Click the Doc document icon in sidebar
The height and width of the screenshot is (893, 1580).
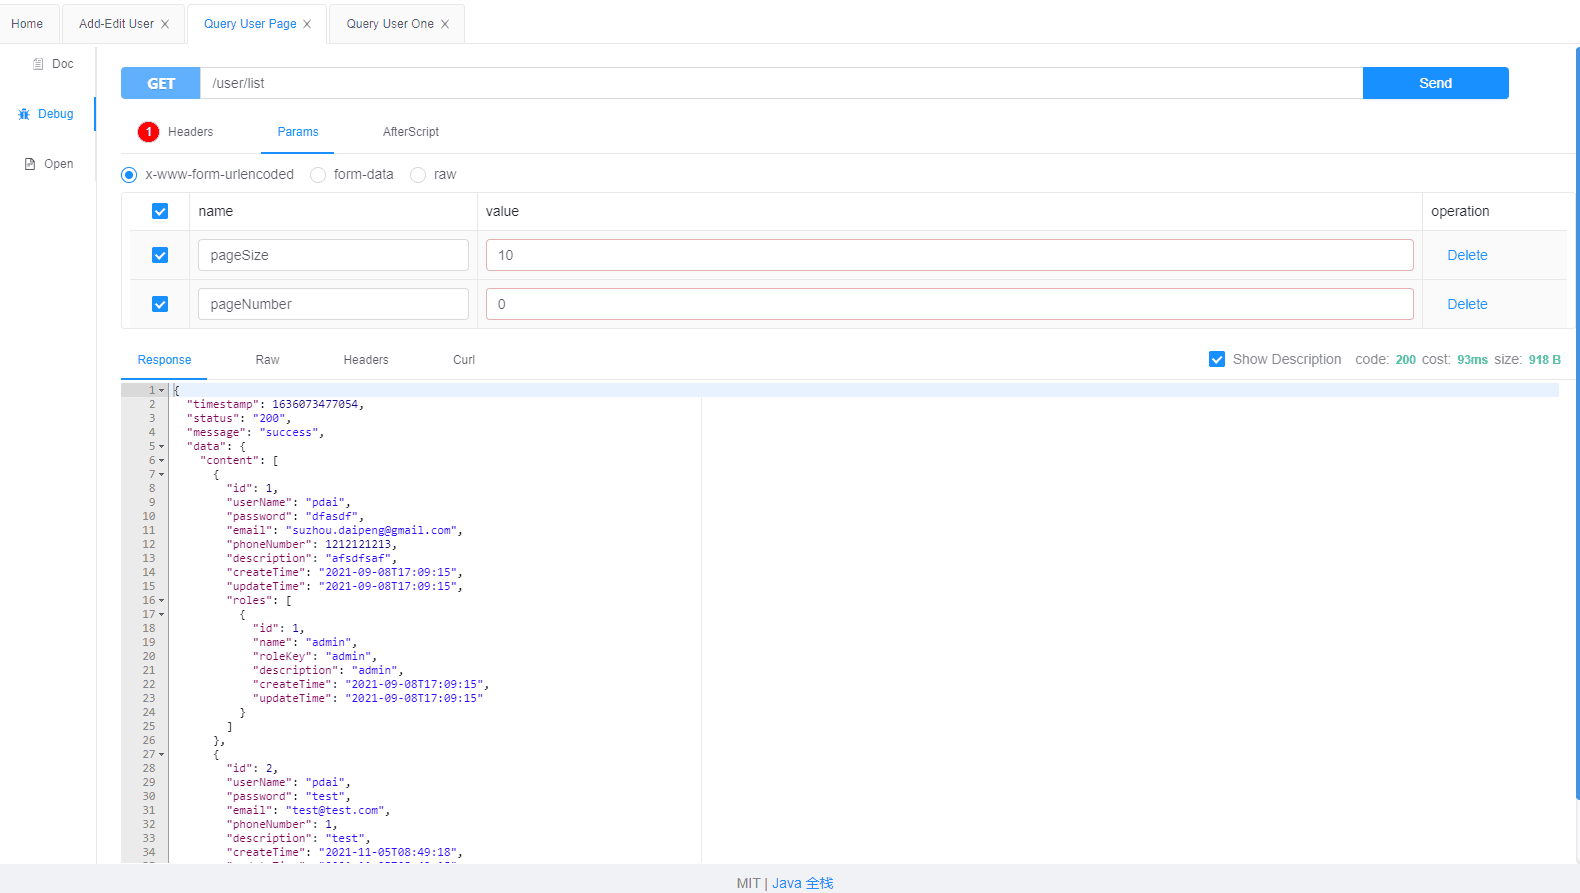[x=38, y=64]
